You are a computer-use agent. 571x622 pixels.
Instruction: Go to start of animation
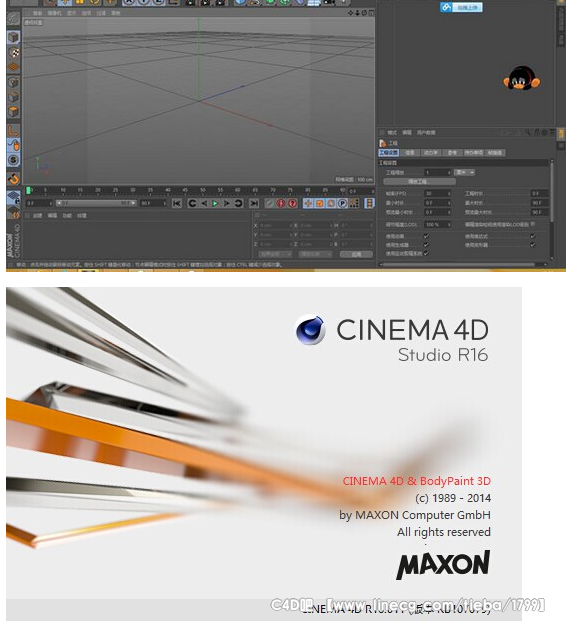pyautogui.click(x=177, y=203)
